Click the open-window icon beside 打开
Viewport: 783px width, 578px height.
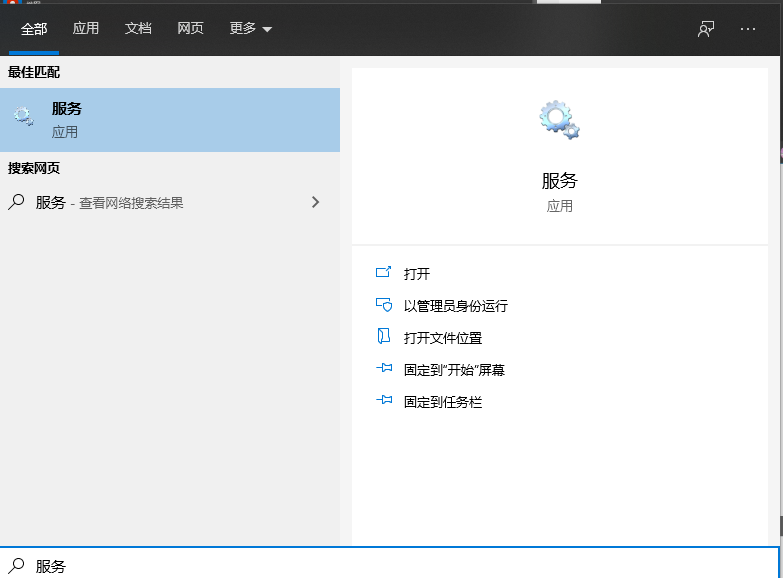point(384,272)
